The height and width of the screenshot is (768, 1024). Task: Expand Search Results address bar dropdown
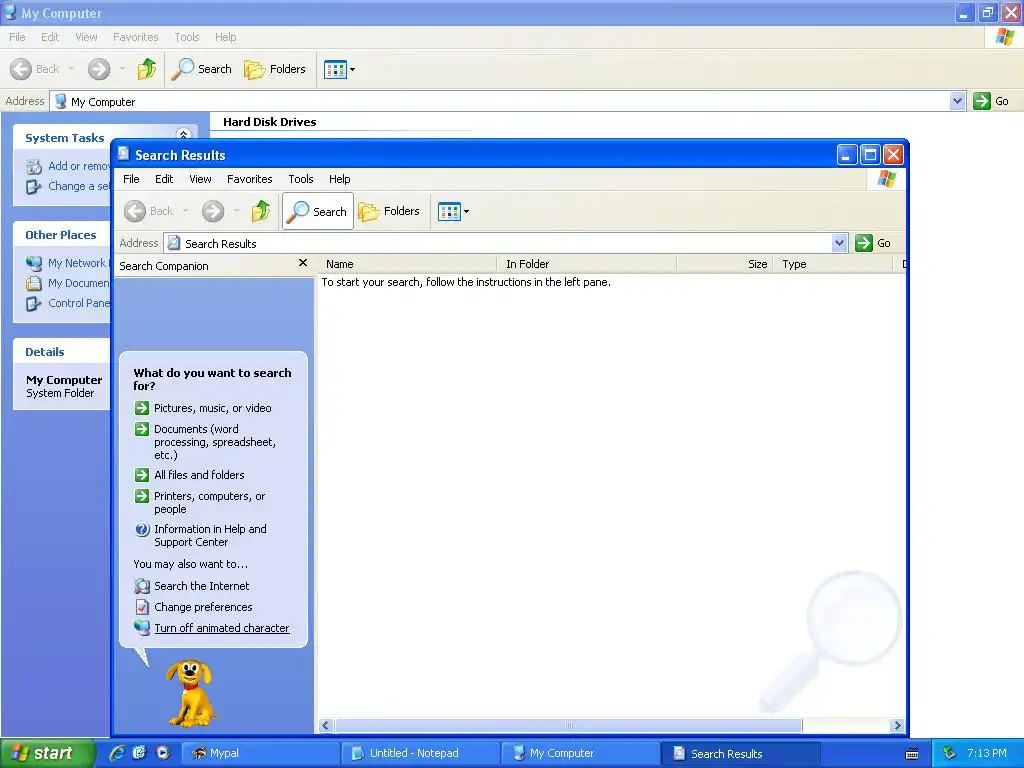point(840,243)
